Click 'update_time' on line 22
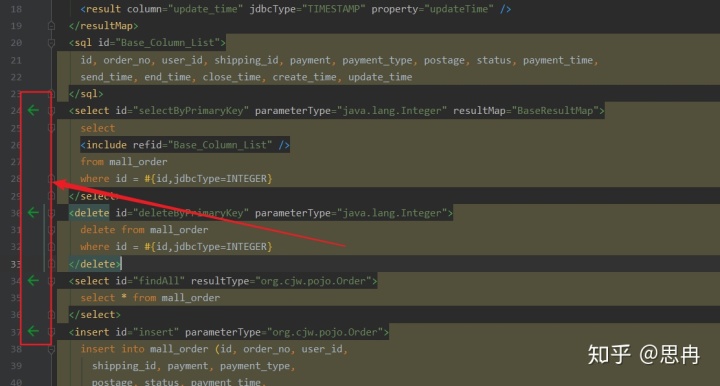This screenshot has width=720, height=386. click(x=380, y=77)
